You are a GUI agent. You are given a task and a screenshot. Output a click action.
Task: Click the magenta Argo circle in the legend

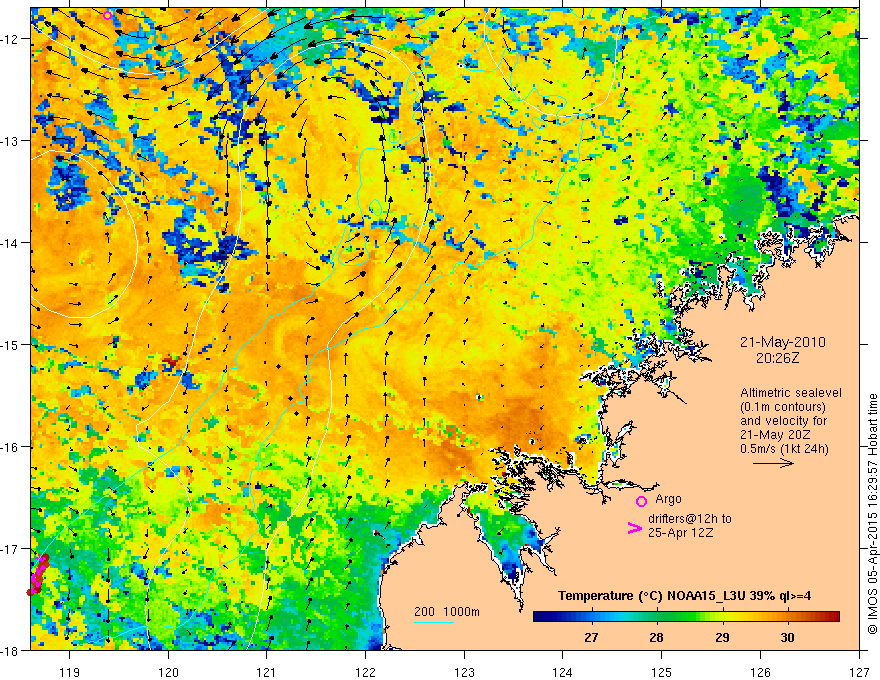641,501
